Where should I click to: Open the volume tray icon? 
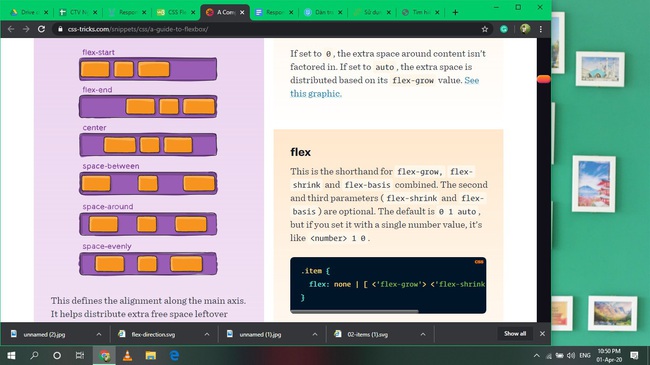tap(571, 355)
